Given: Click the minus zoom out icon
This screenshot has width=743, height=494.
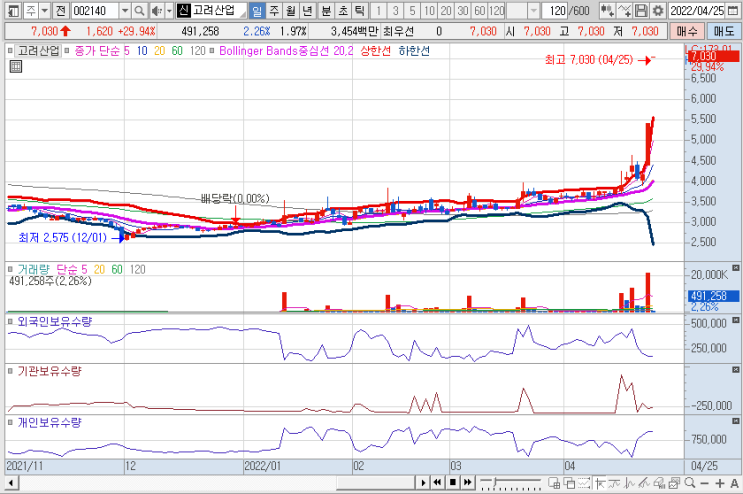Looking at the screenshot, I should (x=705, y=484).
